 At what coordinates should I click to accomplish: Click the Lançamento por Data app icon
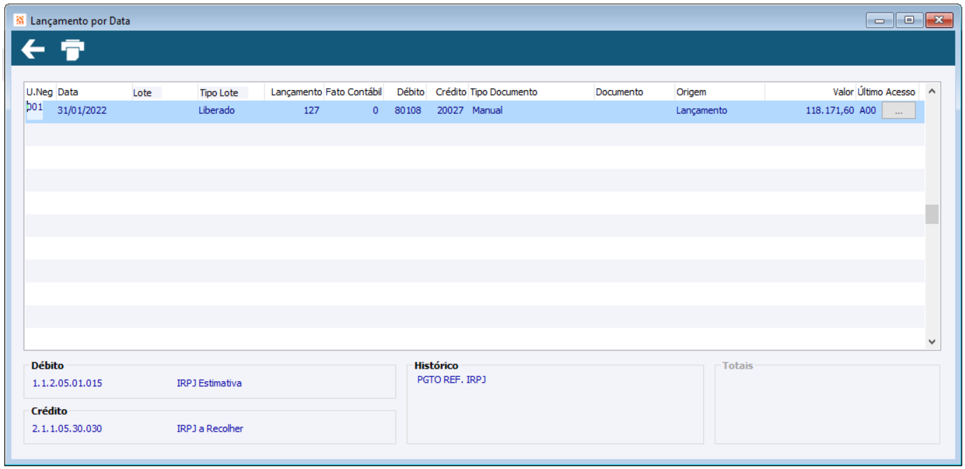coord(20,20)
